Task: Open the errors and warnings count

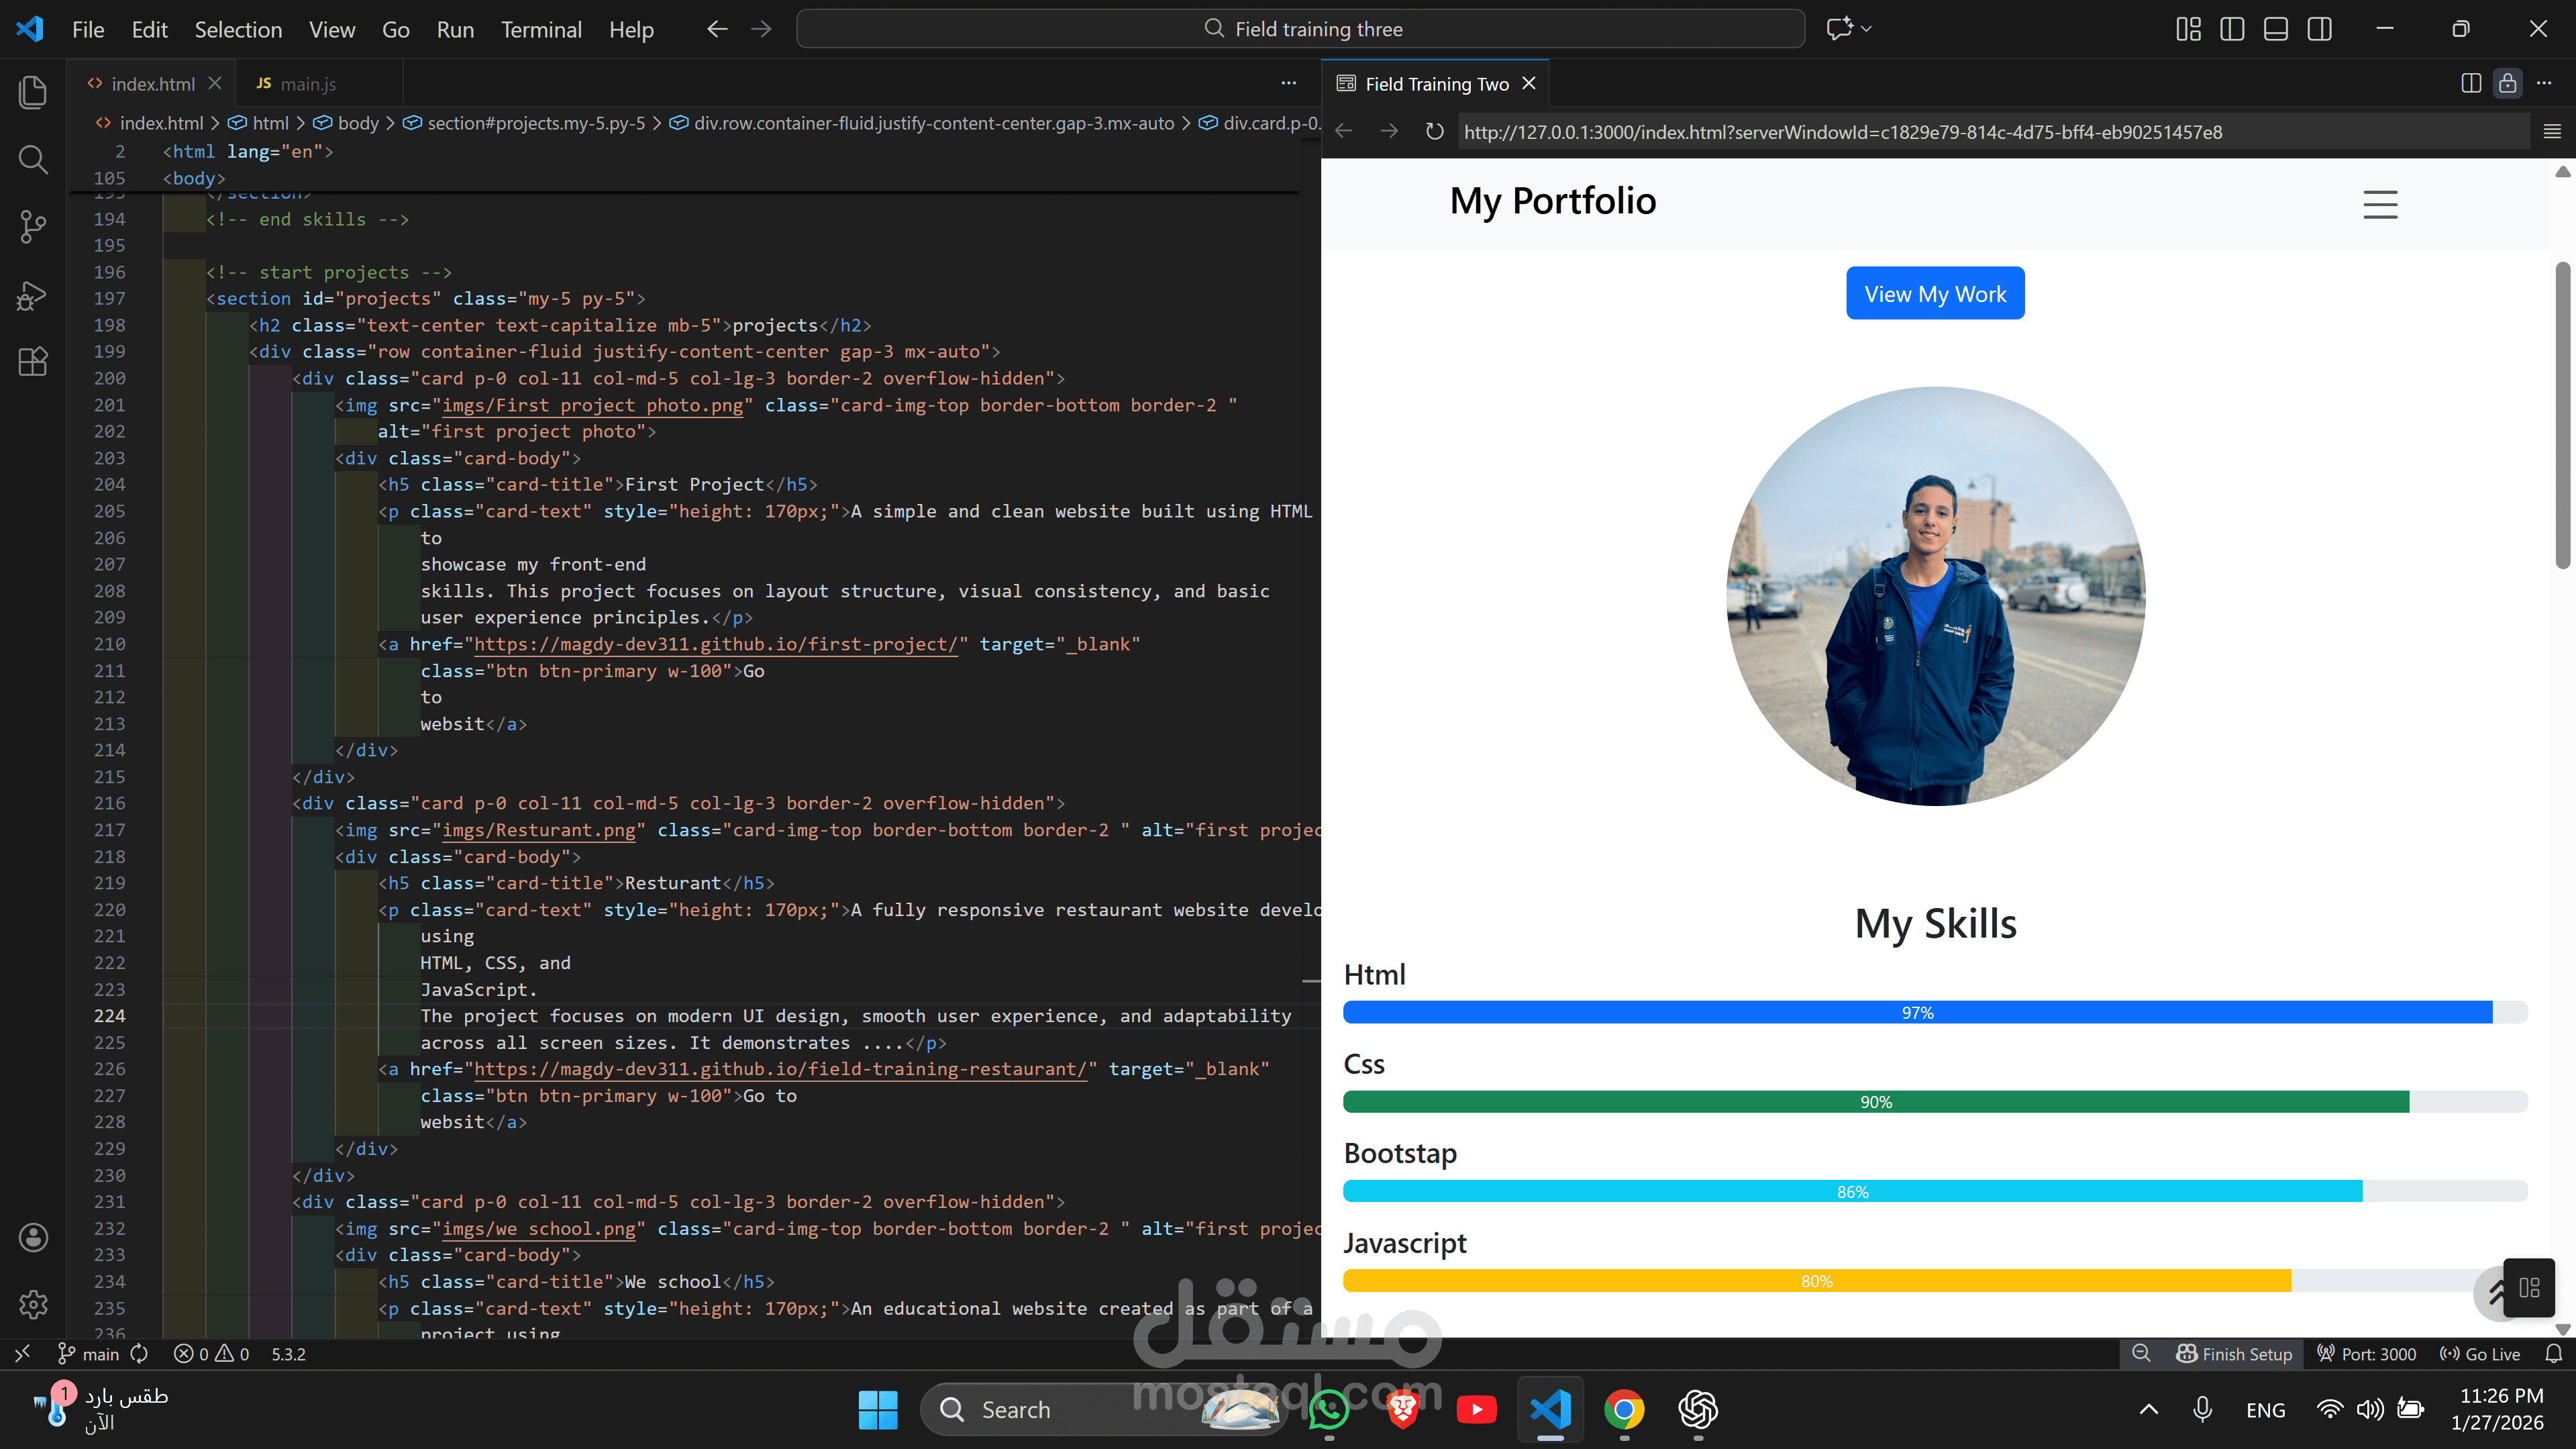Action: coord(211,1353)
